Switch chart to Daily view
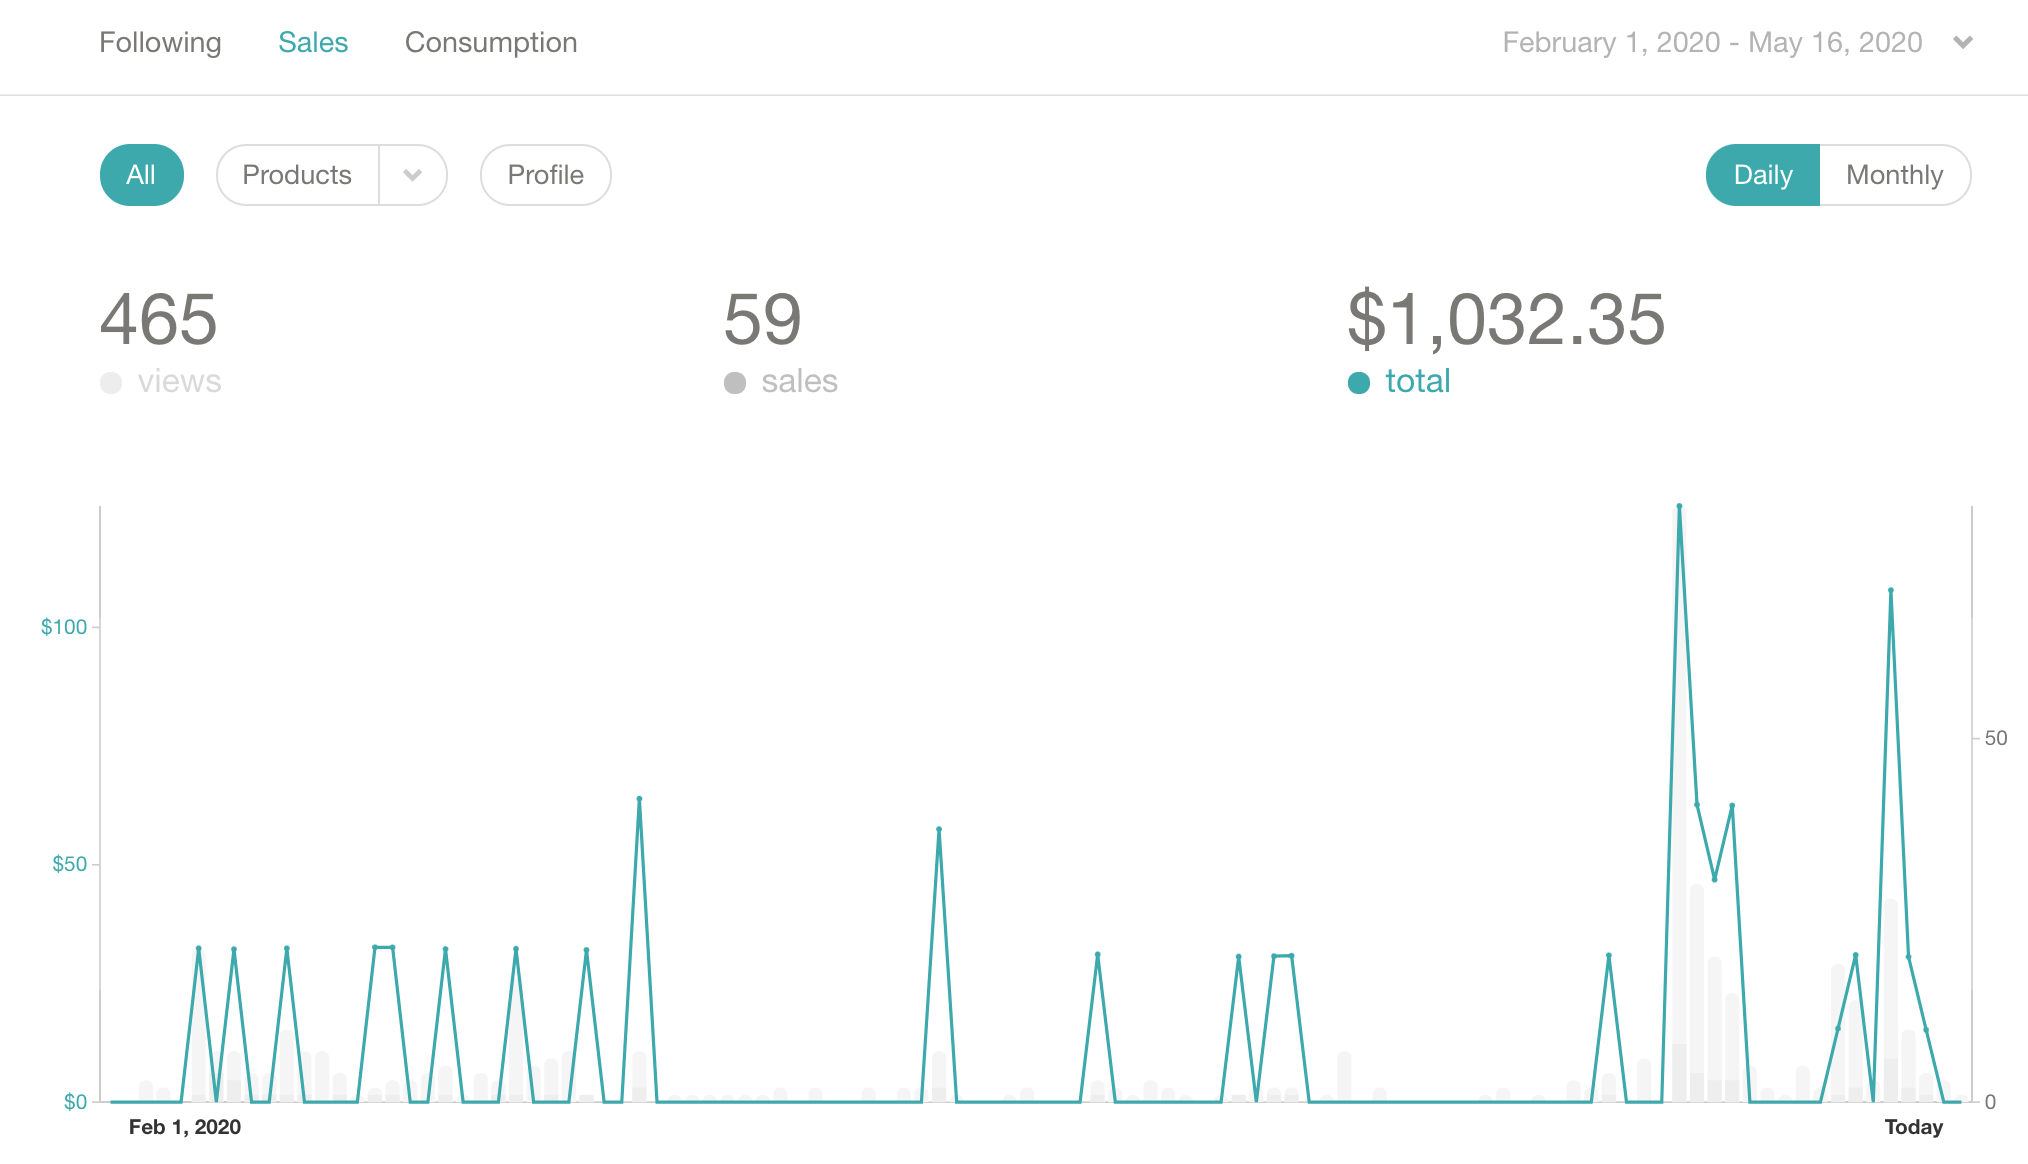2028x1164 pixels. tap(1762, 175)
